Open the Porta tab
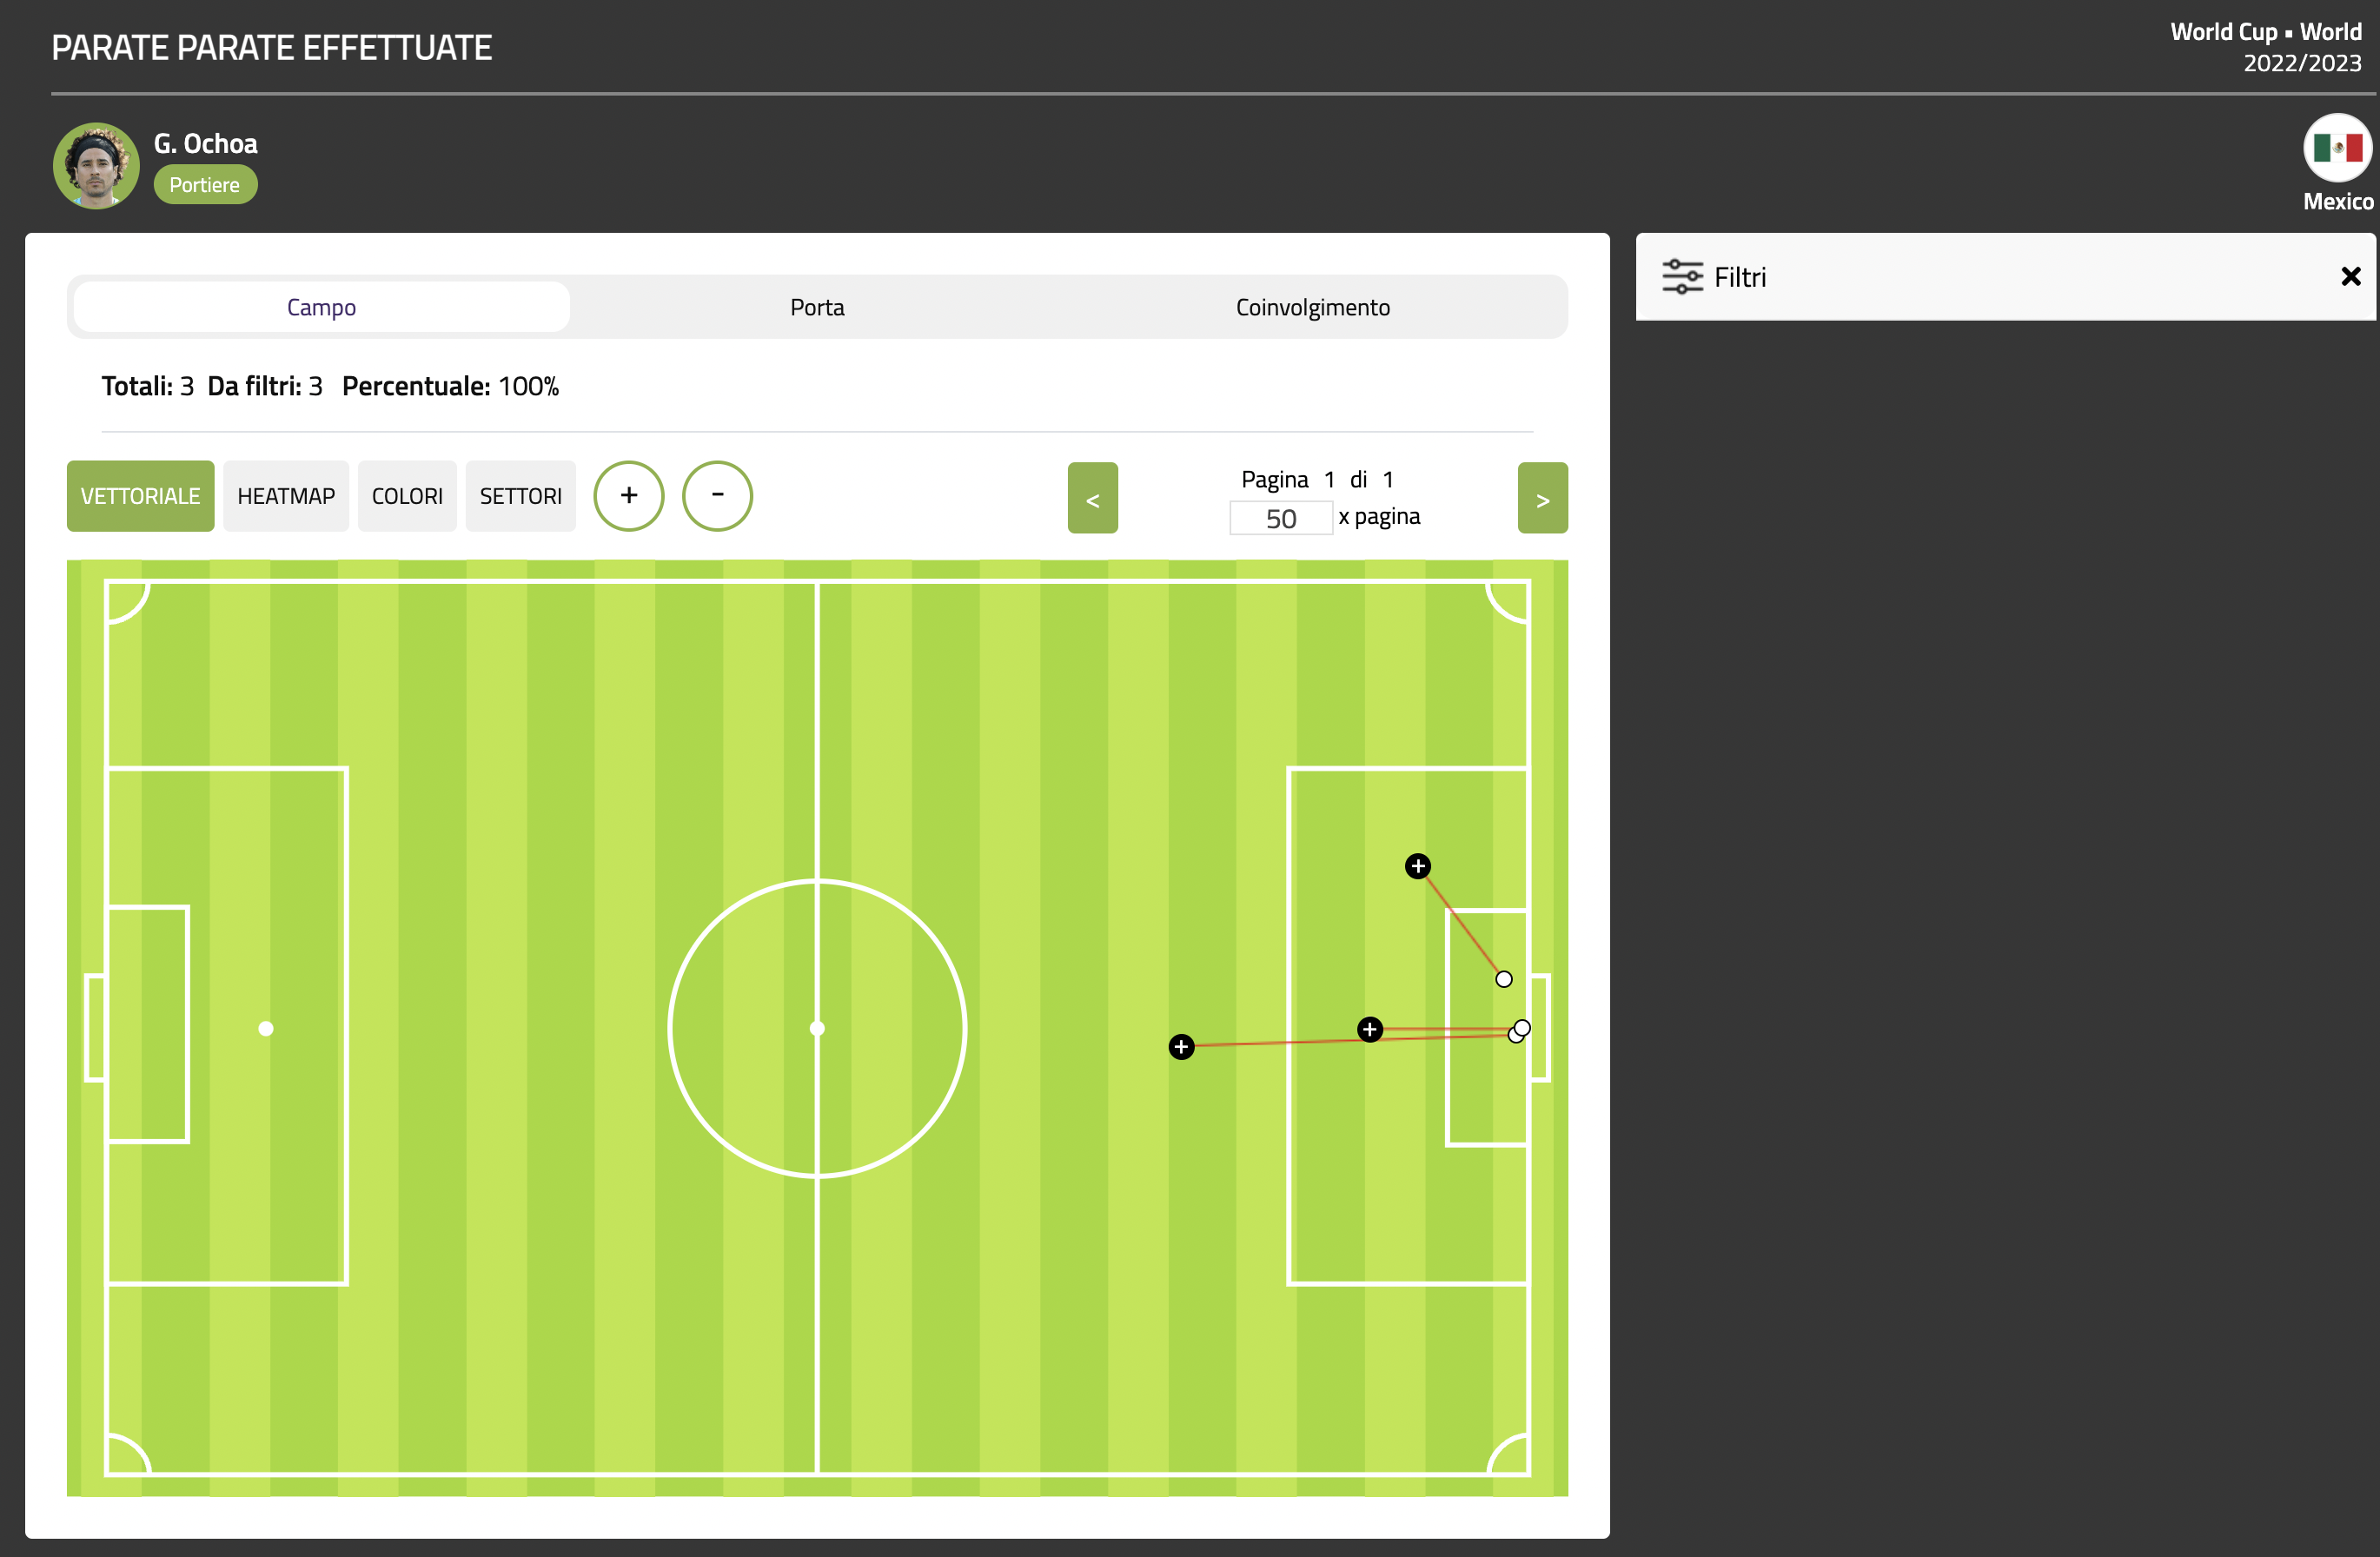Viewport: 2380px width, 1557px height. point(817,307)
